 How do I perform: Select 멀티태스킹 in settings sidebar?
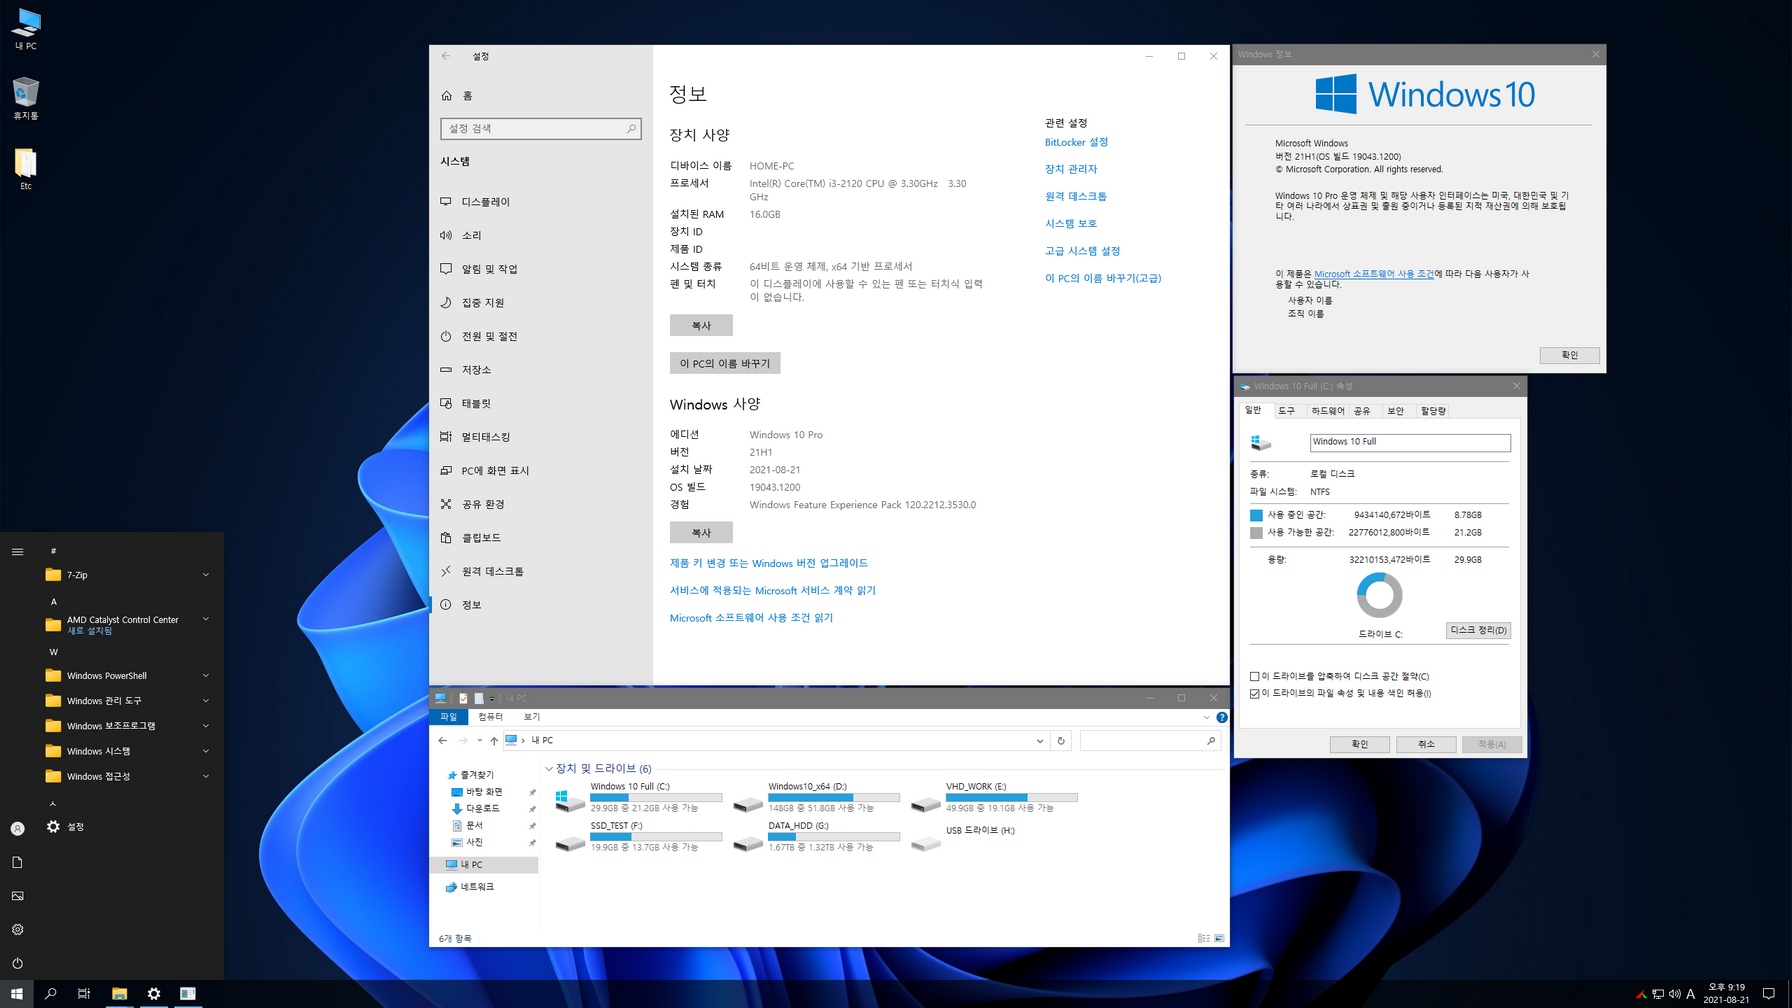pos(541,437)
